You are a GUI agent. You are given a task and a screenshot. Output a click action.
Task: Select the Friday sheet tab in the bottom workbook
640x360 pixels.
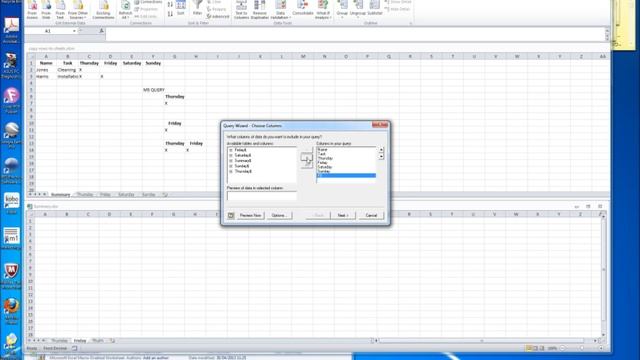pos(80,340)
